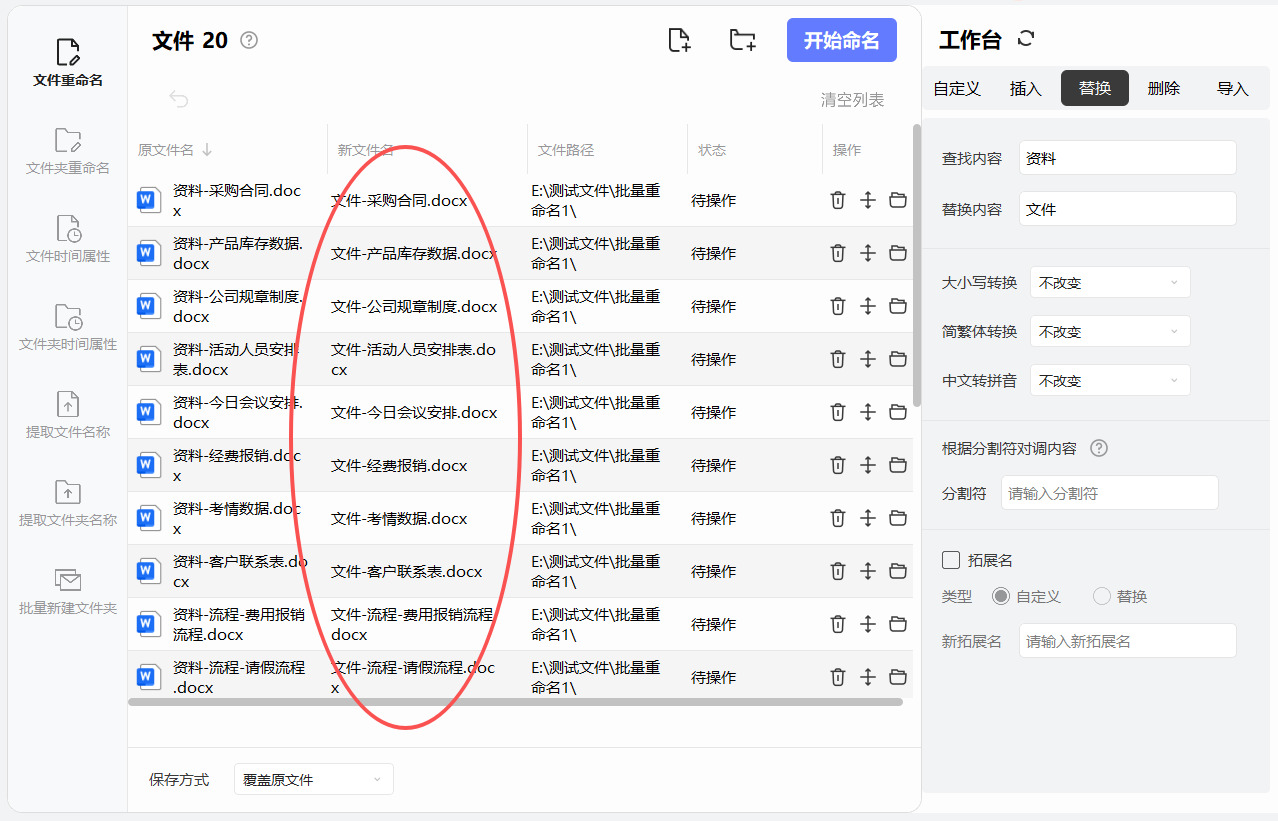This screenshot has height=821, width=1278.
Task: Switch to the 插入 tab
Action: 1026,88
